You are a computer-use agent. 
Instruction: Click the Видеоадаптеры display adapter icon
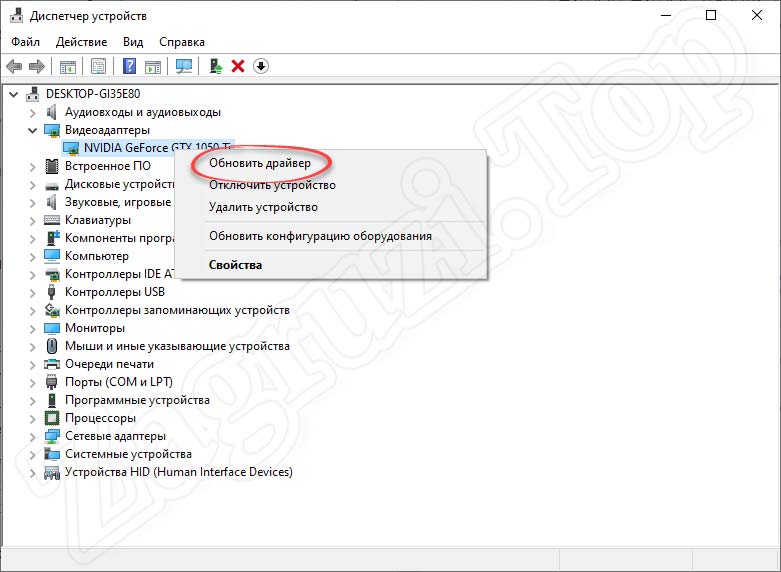point(52,130)
